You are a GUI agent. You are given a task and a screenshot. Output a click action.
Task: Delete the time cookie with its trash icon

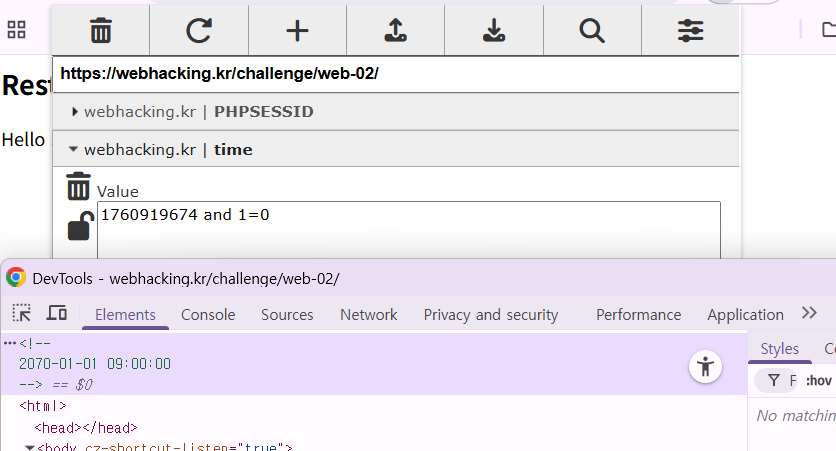click(78, 187)
